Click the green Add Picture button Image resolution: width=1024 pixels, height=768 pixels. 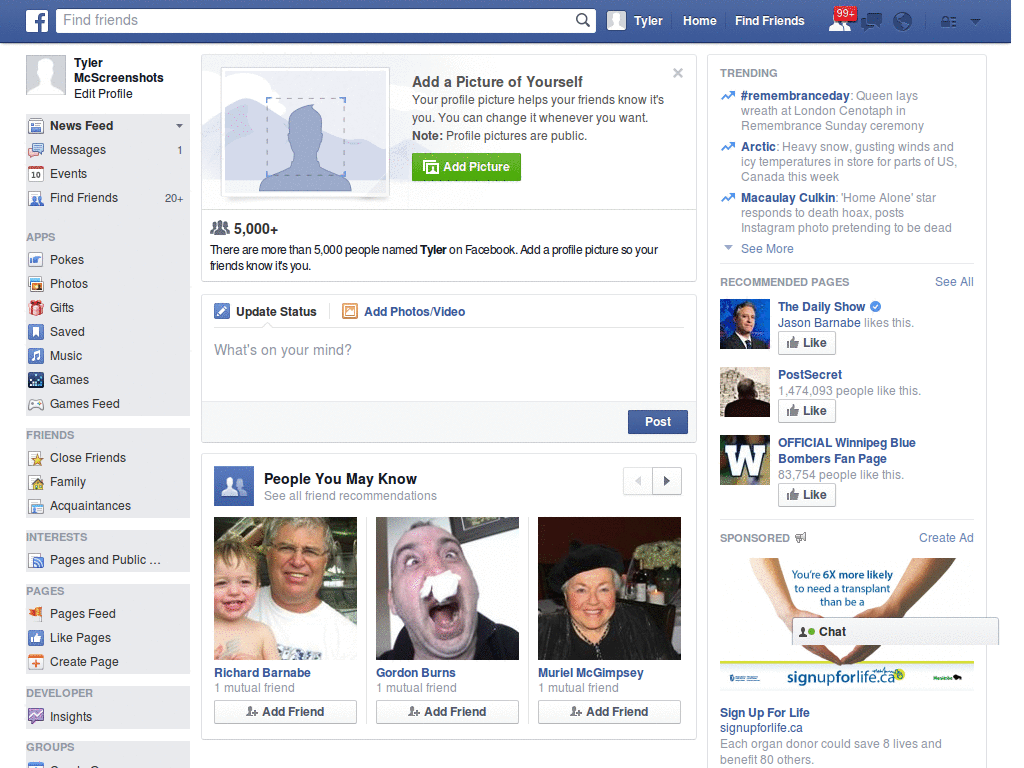click(466, 167)
